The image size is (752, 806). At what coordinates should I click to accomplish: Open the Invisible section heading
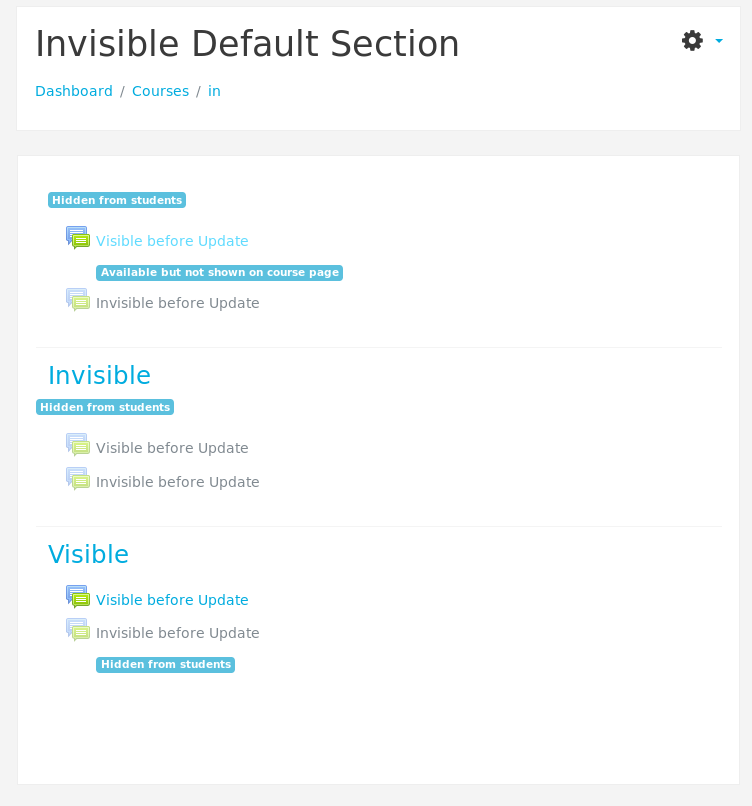coord(99,375)
